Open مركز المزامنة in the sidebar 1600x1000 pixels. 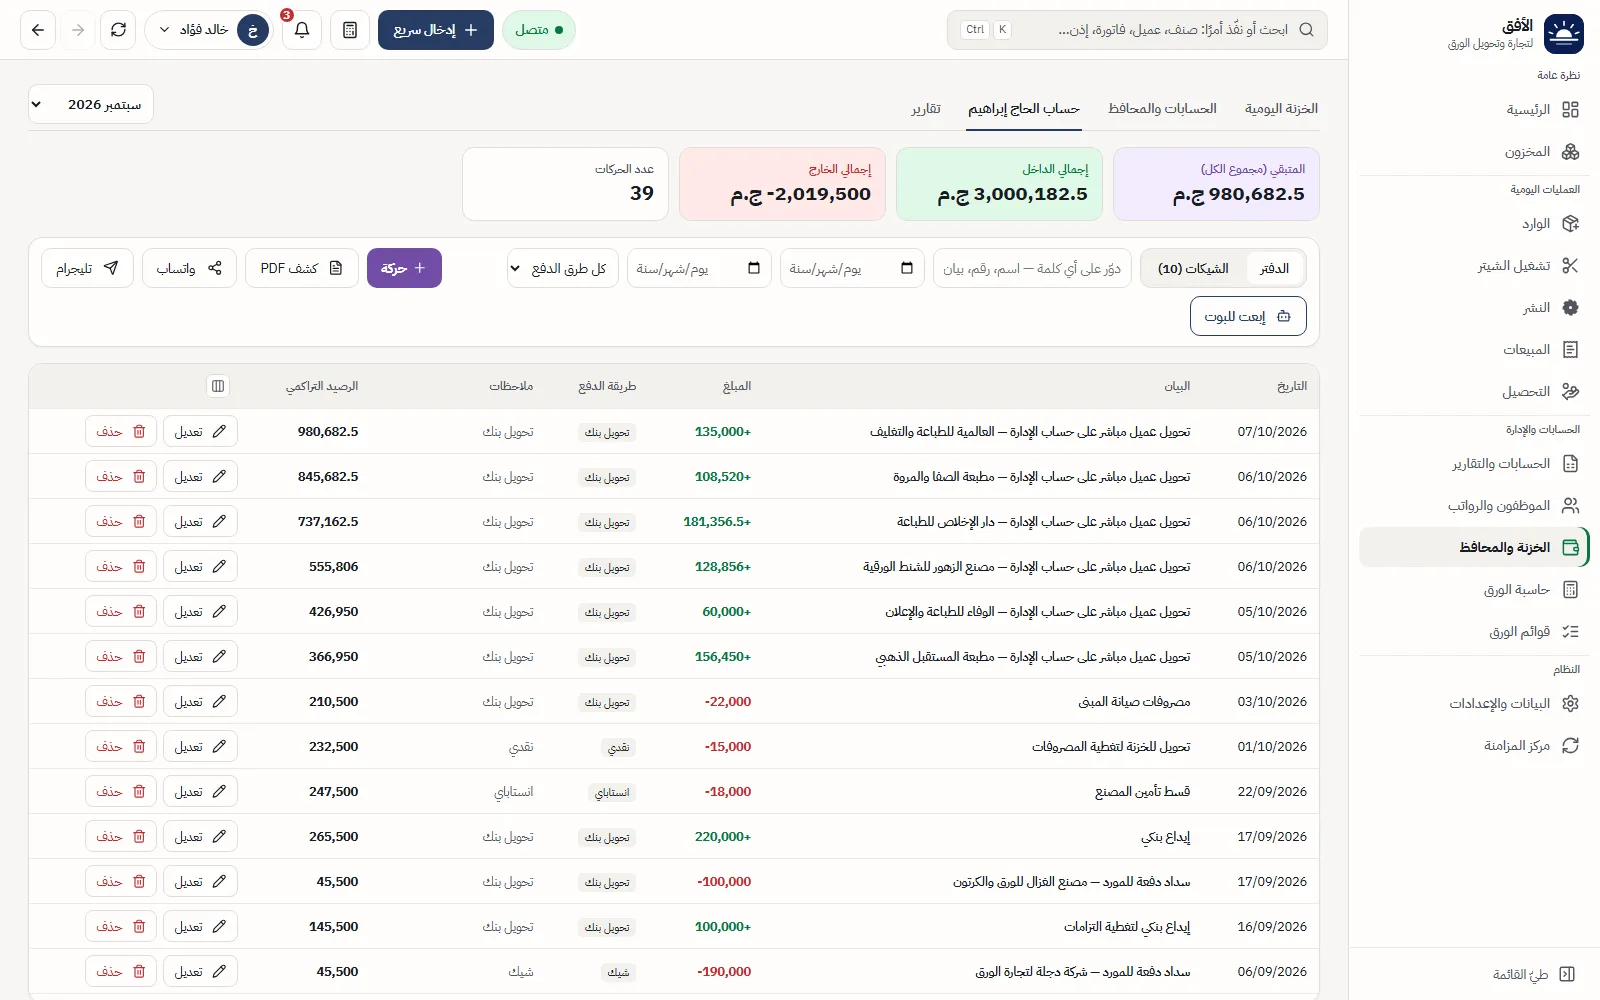pos(1474,746)
